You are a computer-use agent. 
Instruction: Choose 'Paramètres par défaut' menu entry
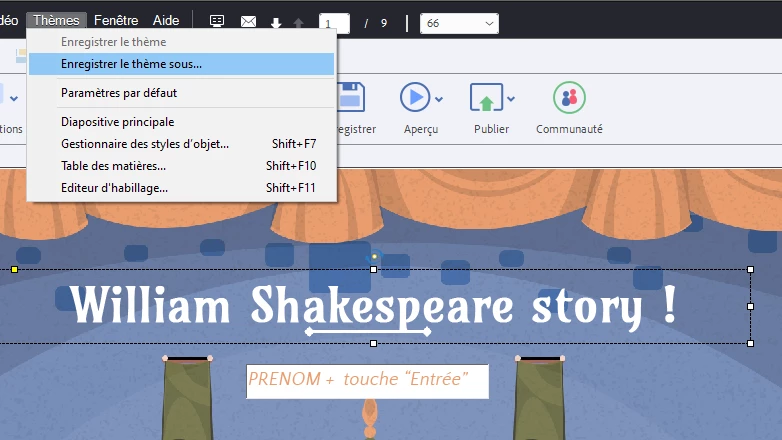point(182,93)
